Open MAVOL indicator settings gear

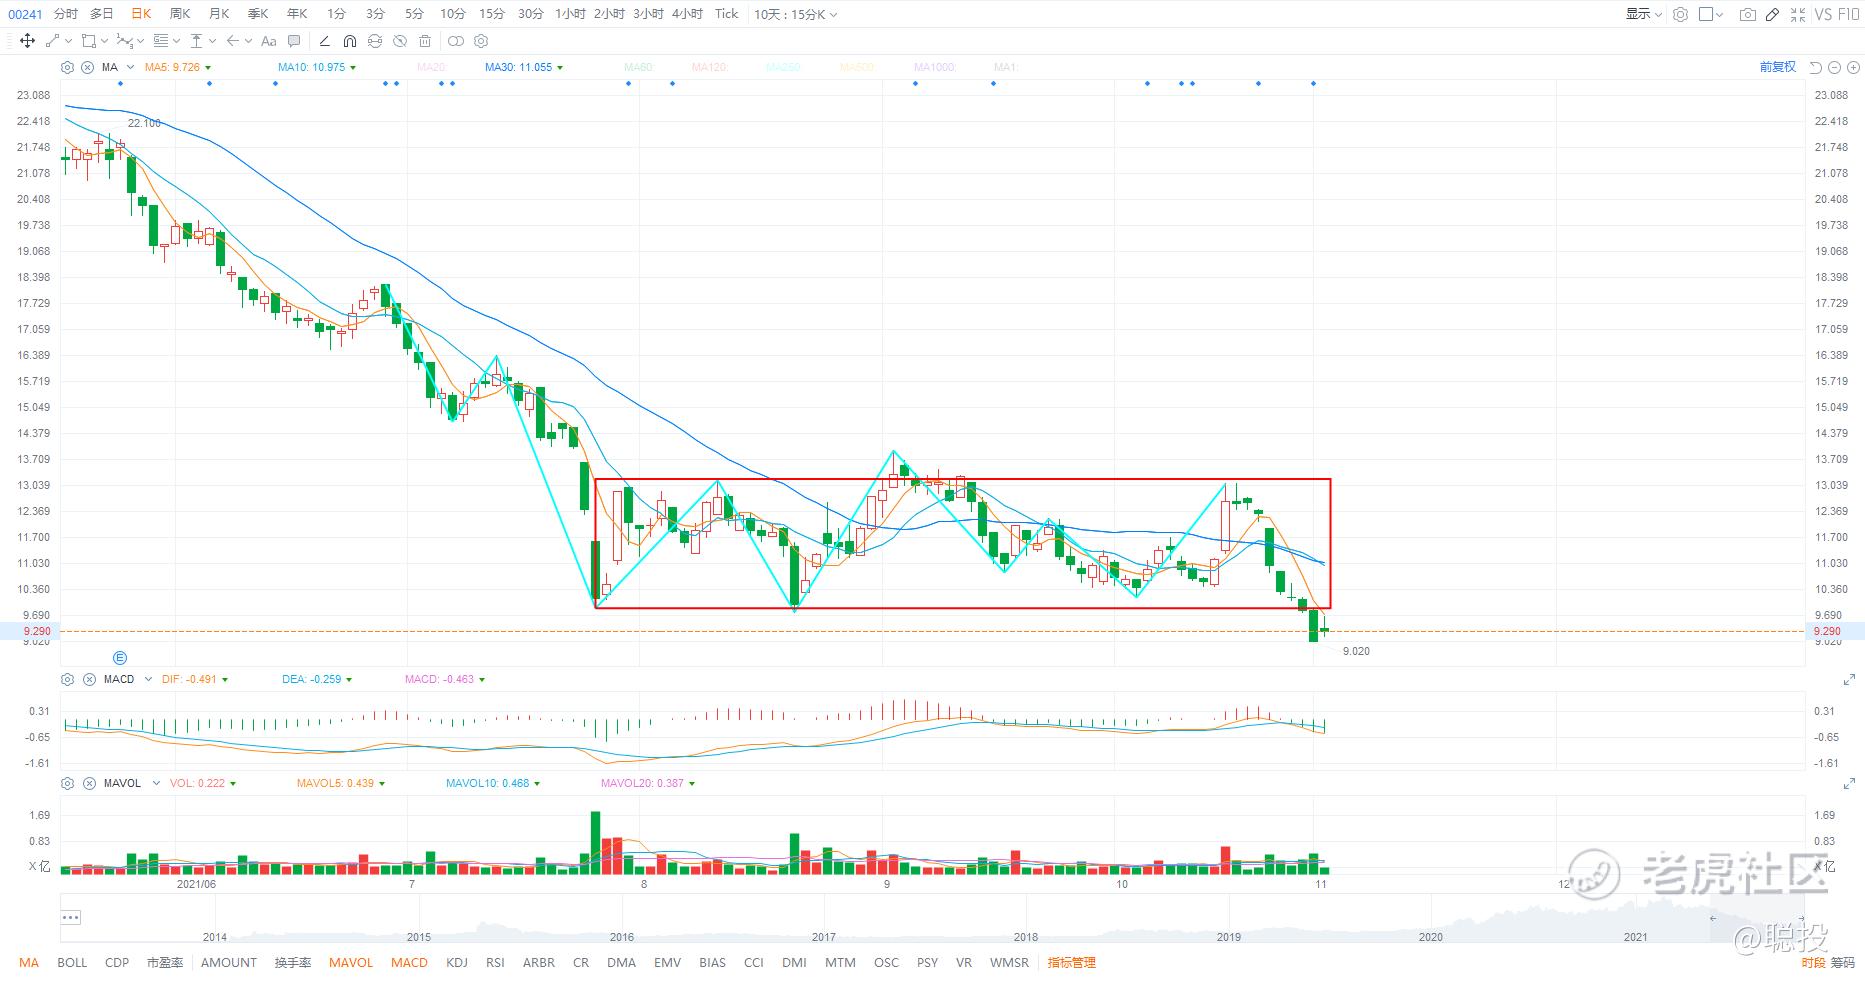[x=67, y=783]
